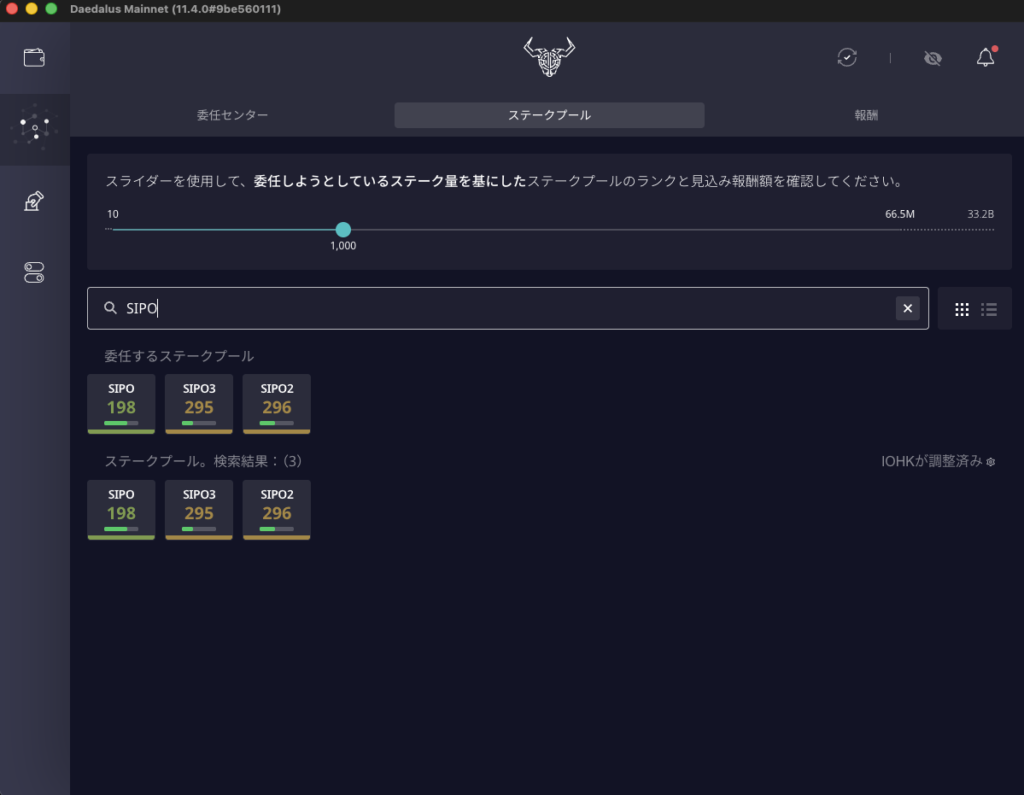Viewport: 1024px width, 795px height.
Task: Open SIPO2 pool in search results
Action: 276,510
